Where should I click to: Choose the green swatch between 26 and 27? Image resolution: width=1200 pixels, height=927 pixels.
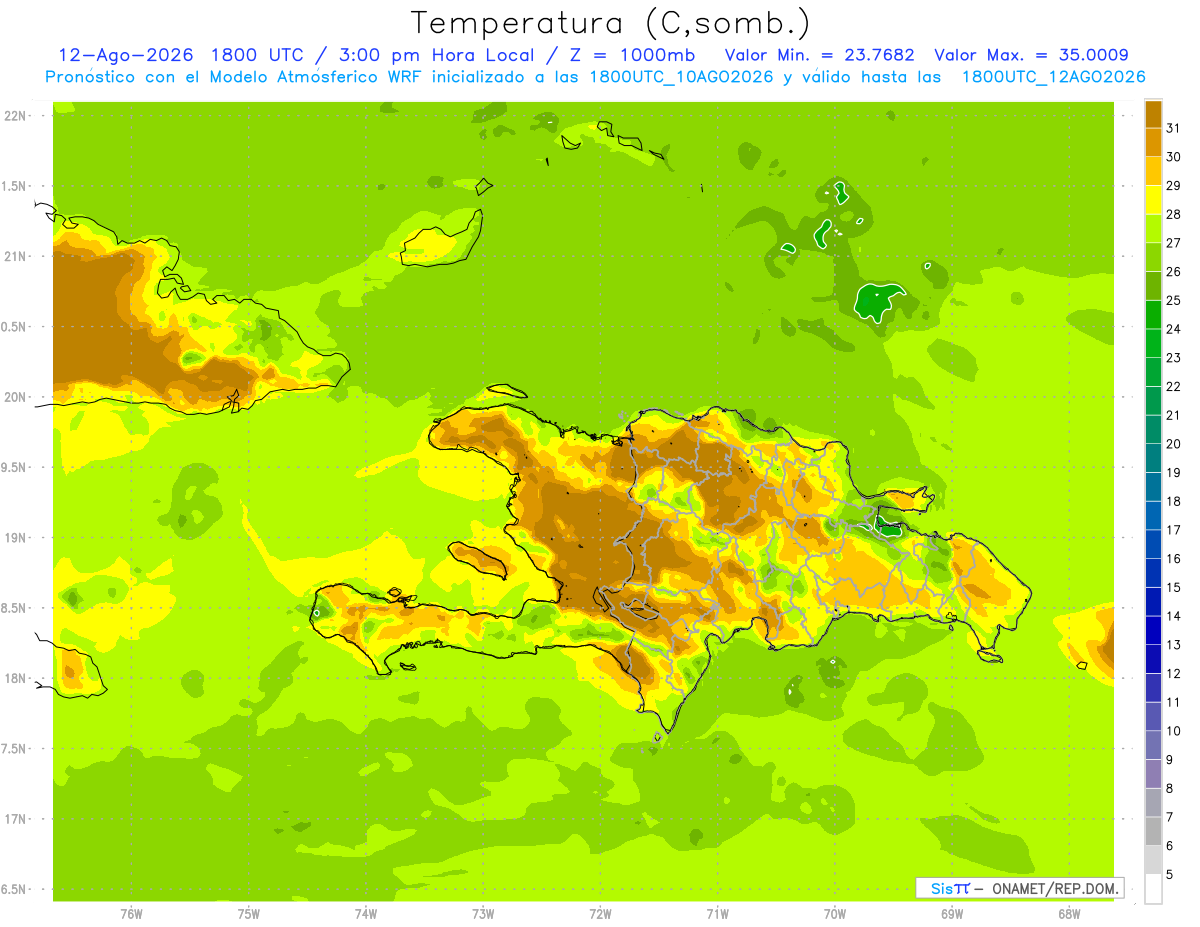pyautogui.click(x=1153, y=257)
